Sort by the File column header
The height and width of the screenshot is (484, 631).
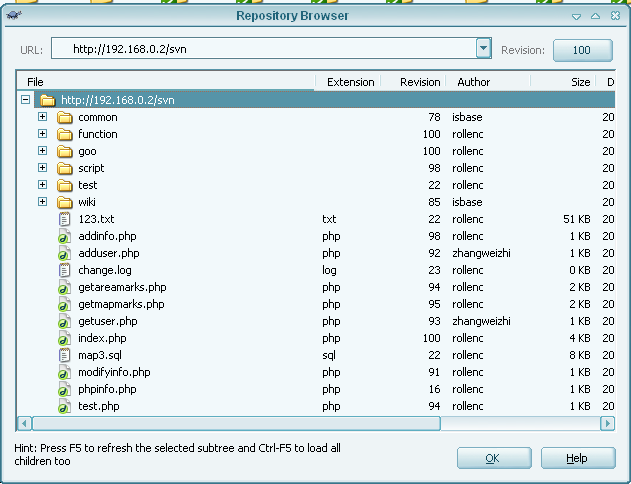click(166, 82)
